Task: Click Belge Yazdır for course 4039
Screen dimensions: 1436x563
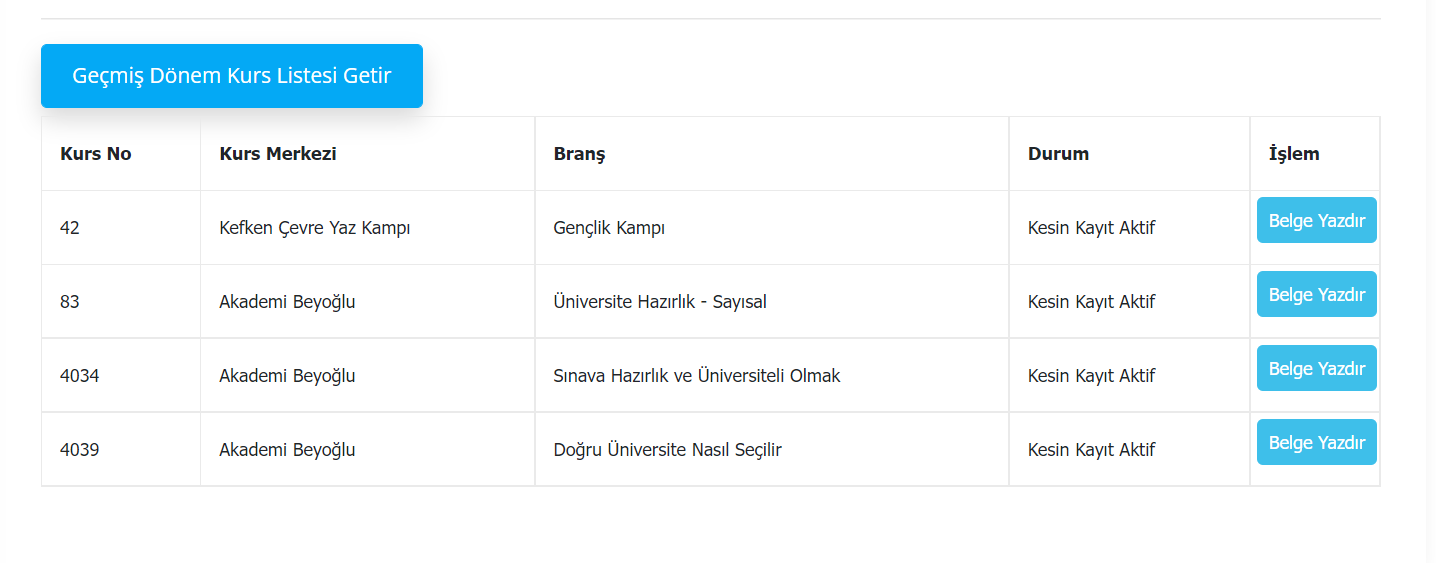Action: point(1316,443)
